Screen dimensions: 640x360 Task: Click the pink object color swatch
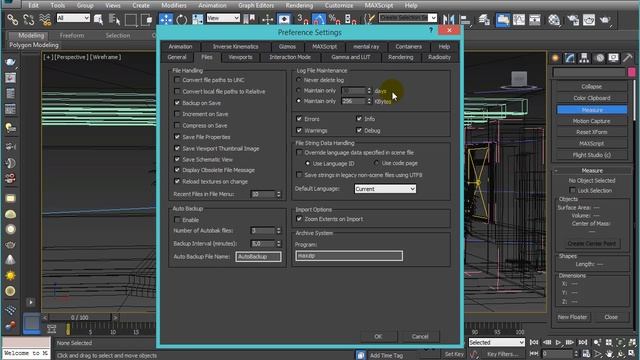coord(631,72)
